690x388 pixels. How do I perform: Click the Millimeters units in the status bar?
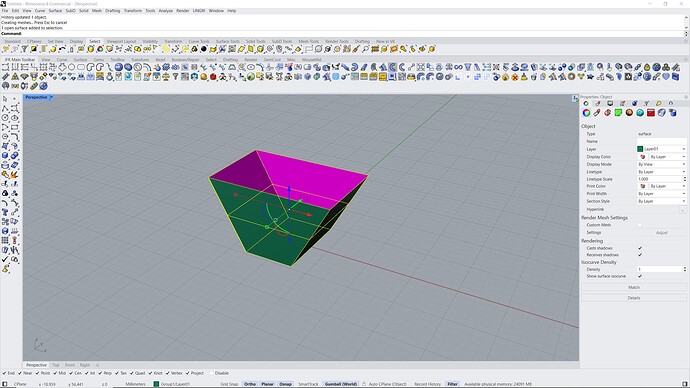click(x=136, y=384)
